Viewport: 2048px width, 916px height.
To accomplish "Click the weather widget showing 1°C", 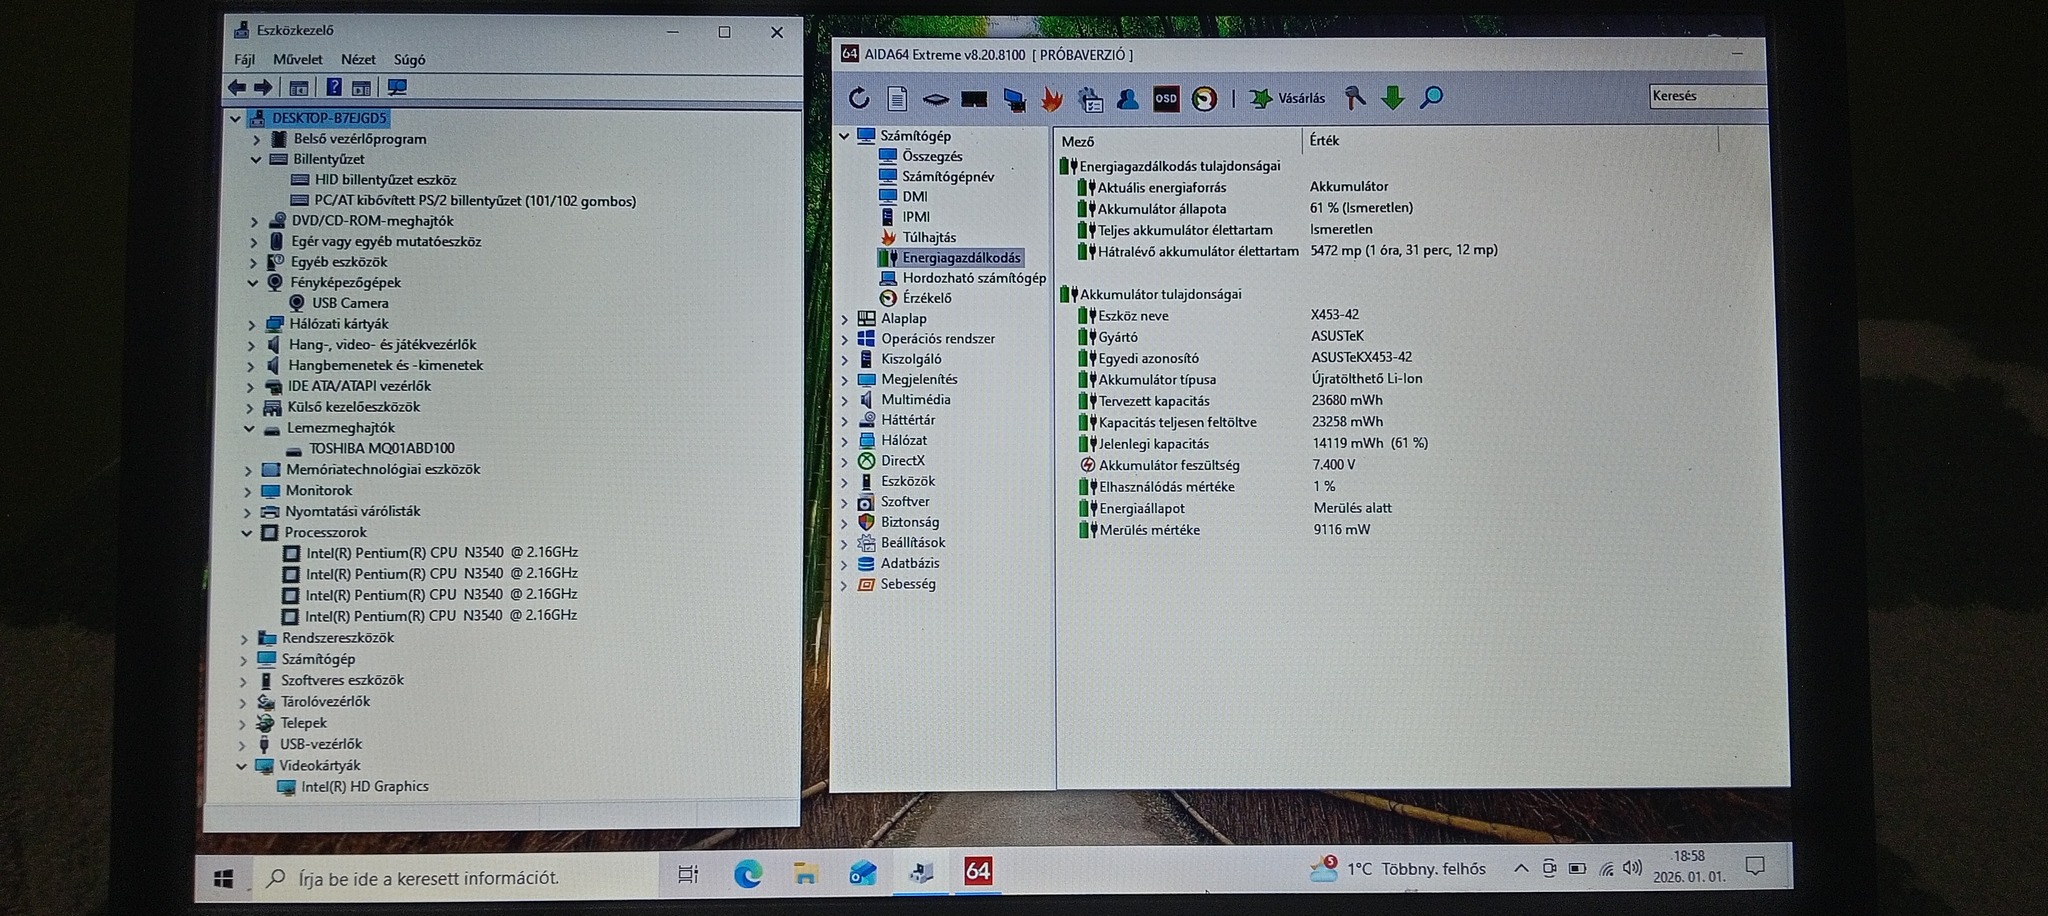I will tap(1398, 869).
